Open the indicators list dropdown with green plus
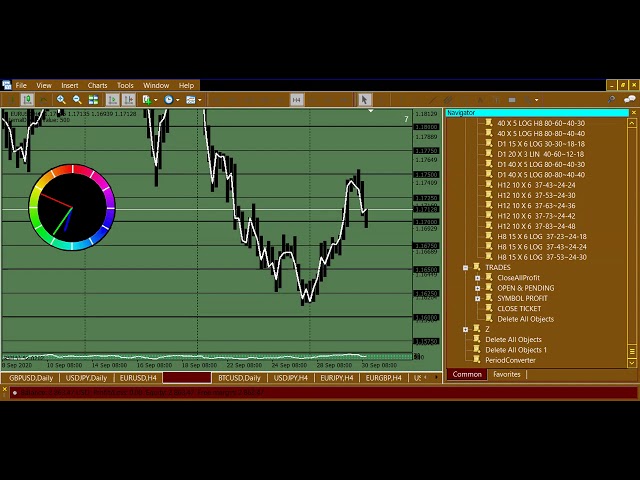 149,99
